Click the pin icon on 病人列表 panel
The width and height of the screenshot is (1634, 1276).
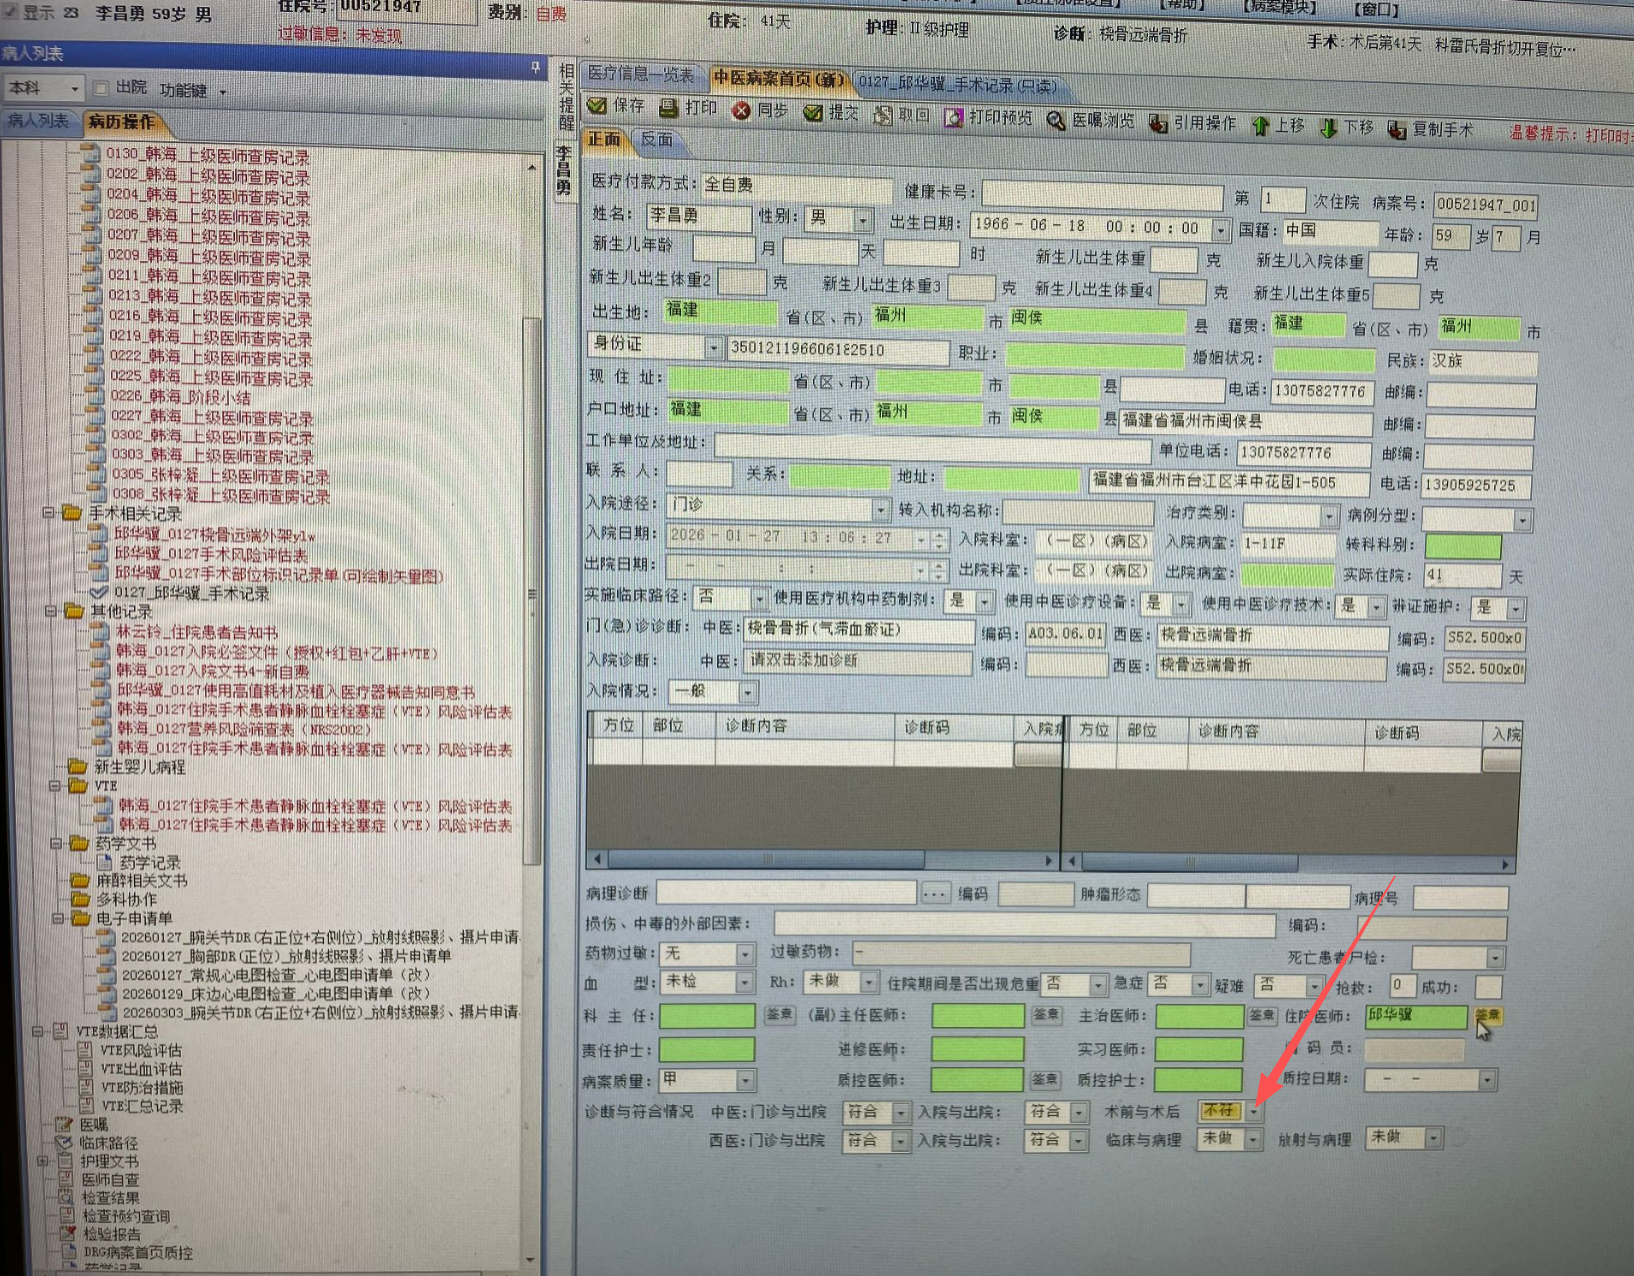tap(535, 68)
